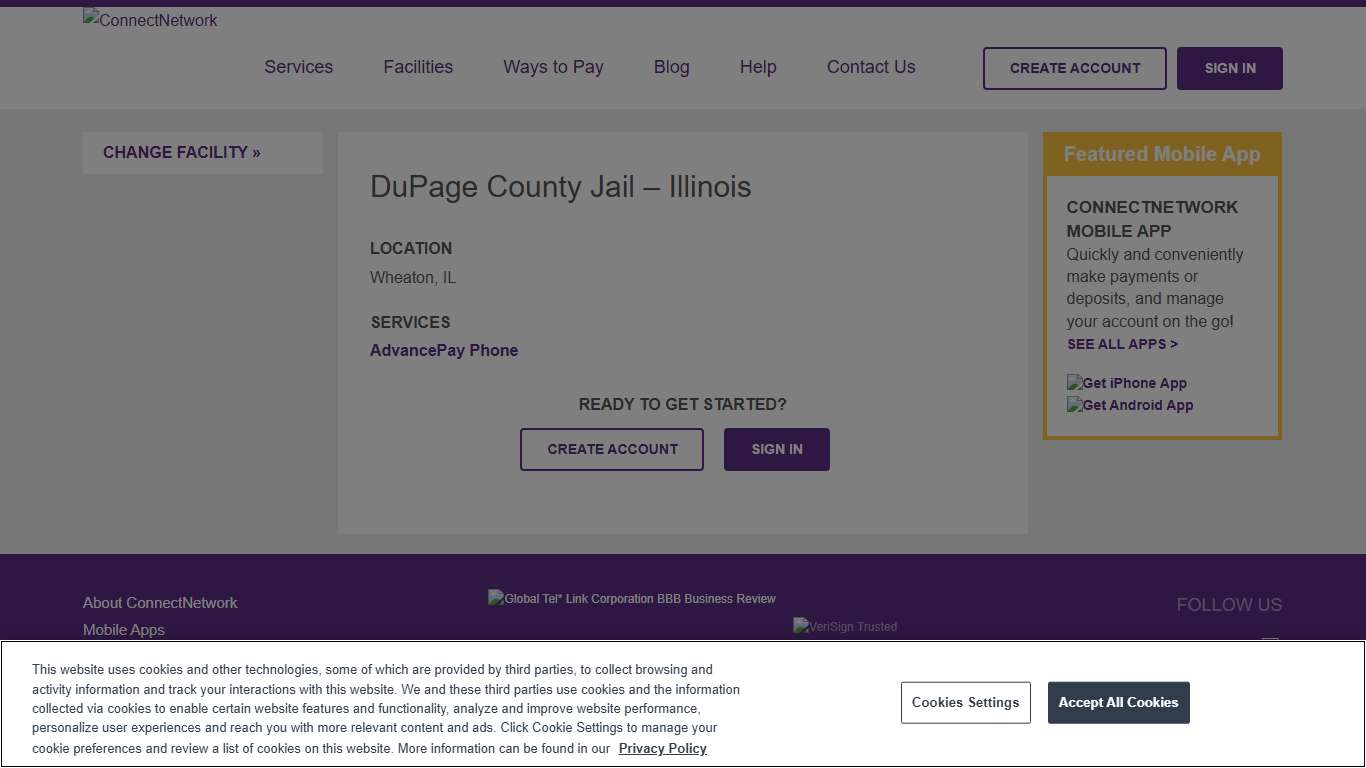Viewport: 1366px width, 768px height.
Task: Open the Services dropdown menu
Action: tap(298, 67)
